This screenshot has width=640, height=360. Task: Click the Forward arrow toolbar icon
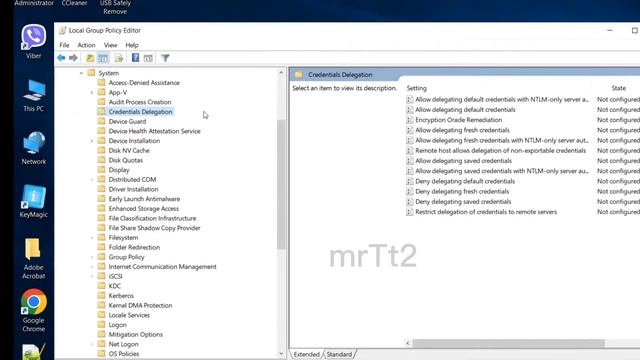click(x=73, y=58)
